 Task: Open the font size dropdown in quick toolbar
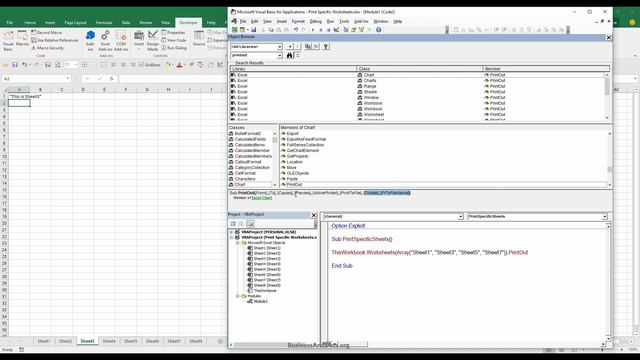coord(76,64)
